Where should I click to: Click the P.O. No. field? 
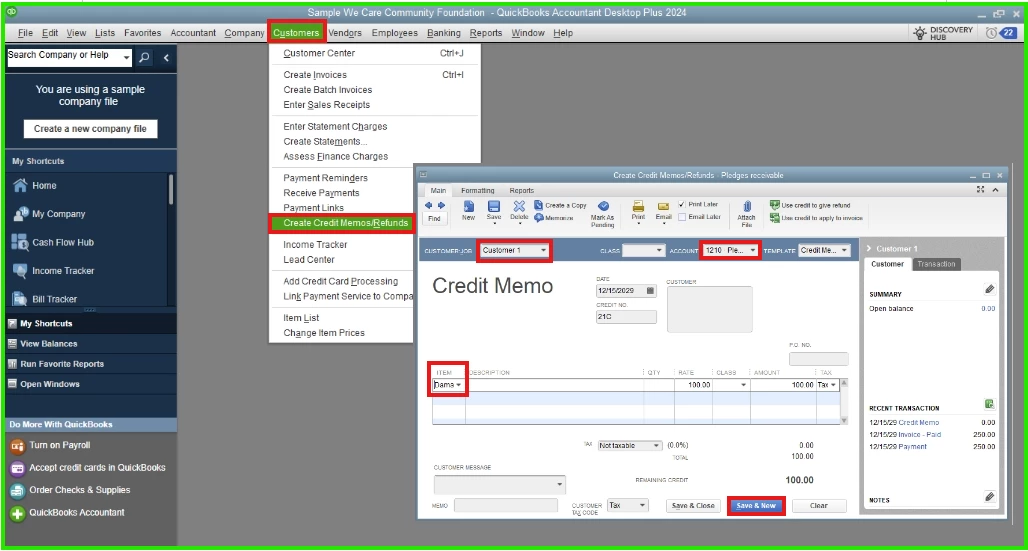[818, 359]
